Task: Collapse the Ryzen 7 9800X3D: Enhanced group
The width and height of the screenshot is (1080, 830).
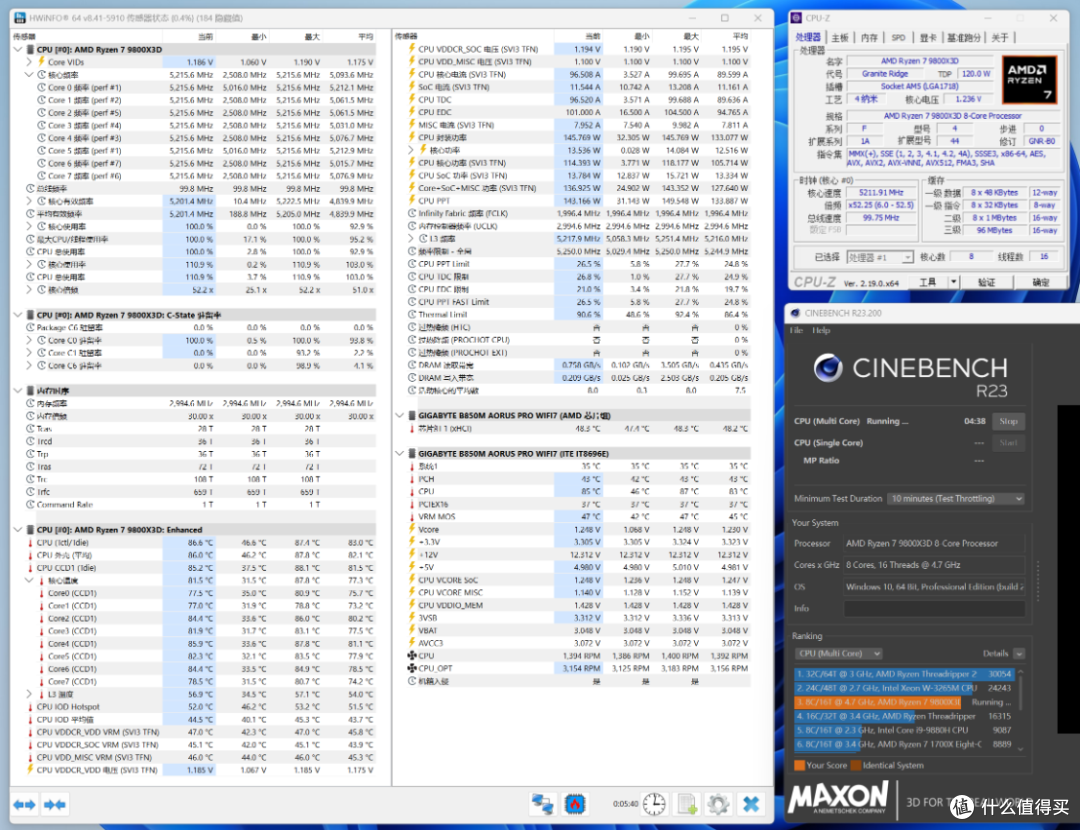Action: pyautogui.click(x=18, y=530)
